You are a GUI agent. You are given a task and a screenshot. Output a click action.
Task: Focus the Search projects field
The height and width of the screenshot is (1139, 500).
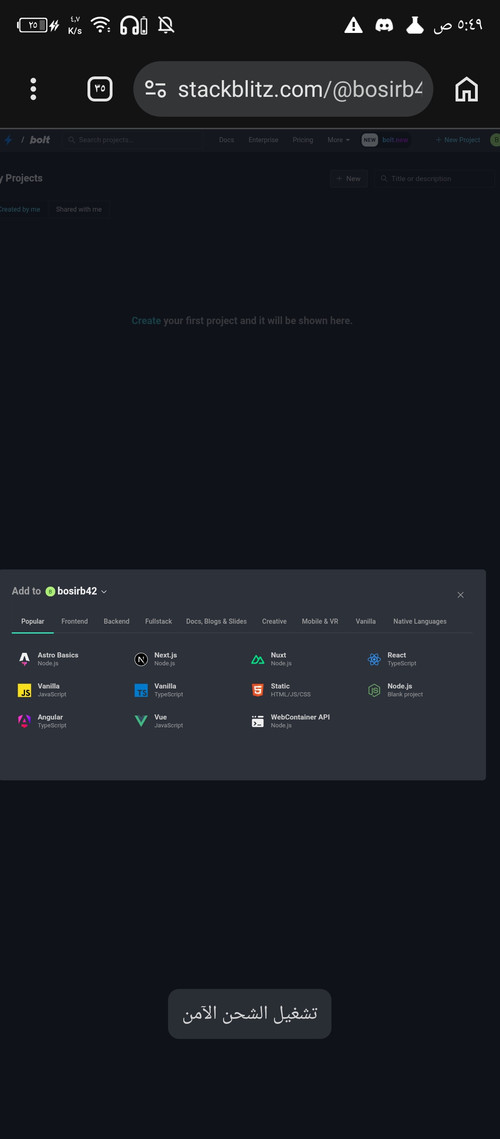click(x=134, y=139)
